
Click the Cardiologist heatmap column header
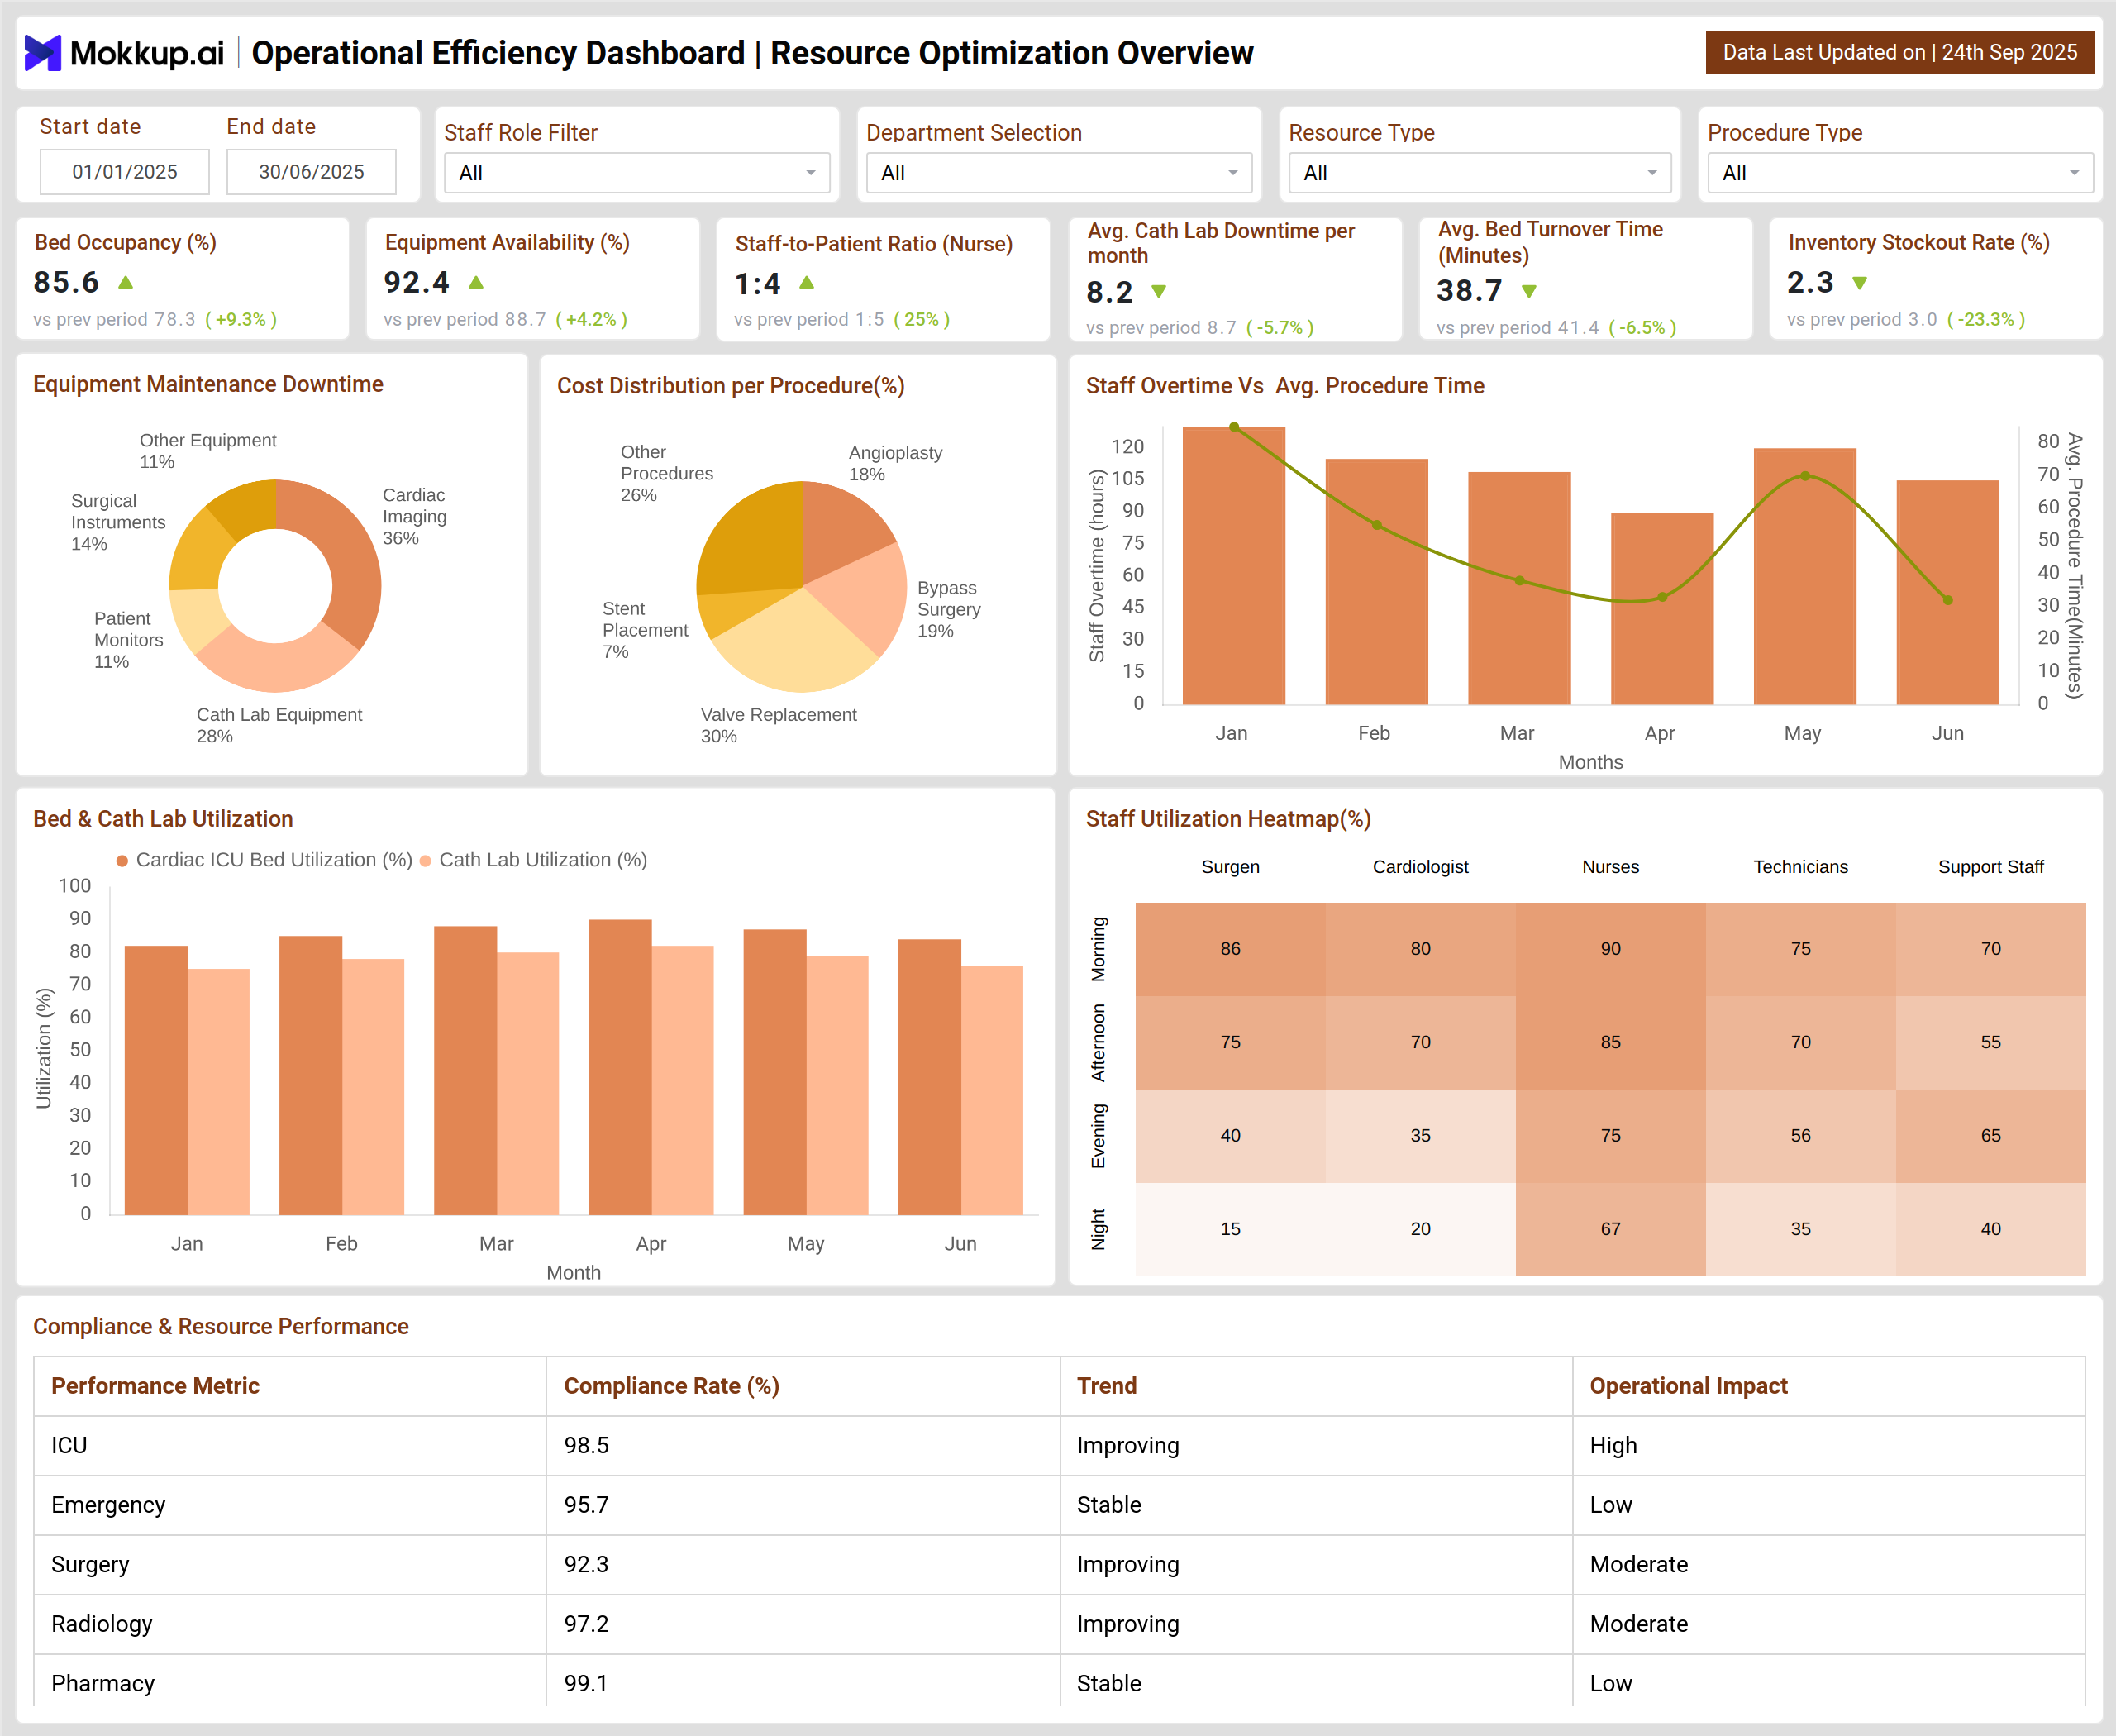click(x=1421, y=867)
